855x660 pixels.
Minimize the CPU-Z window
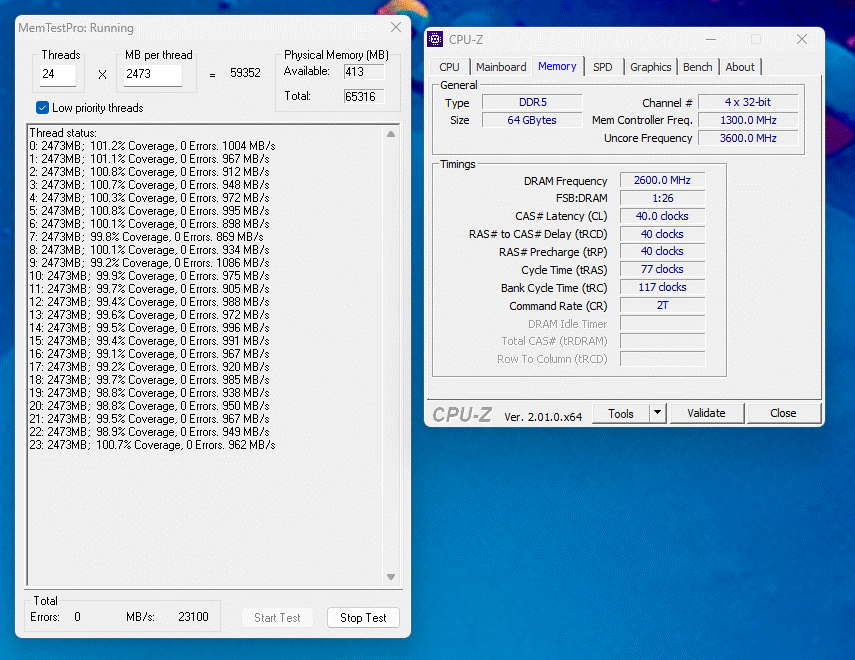711,39
